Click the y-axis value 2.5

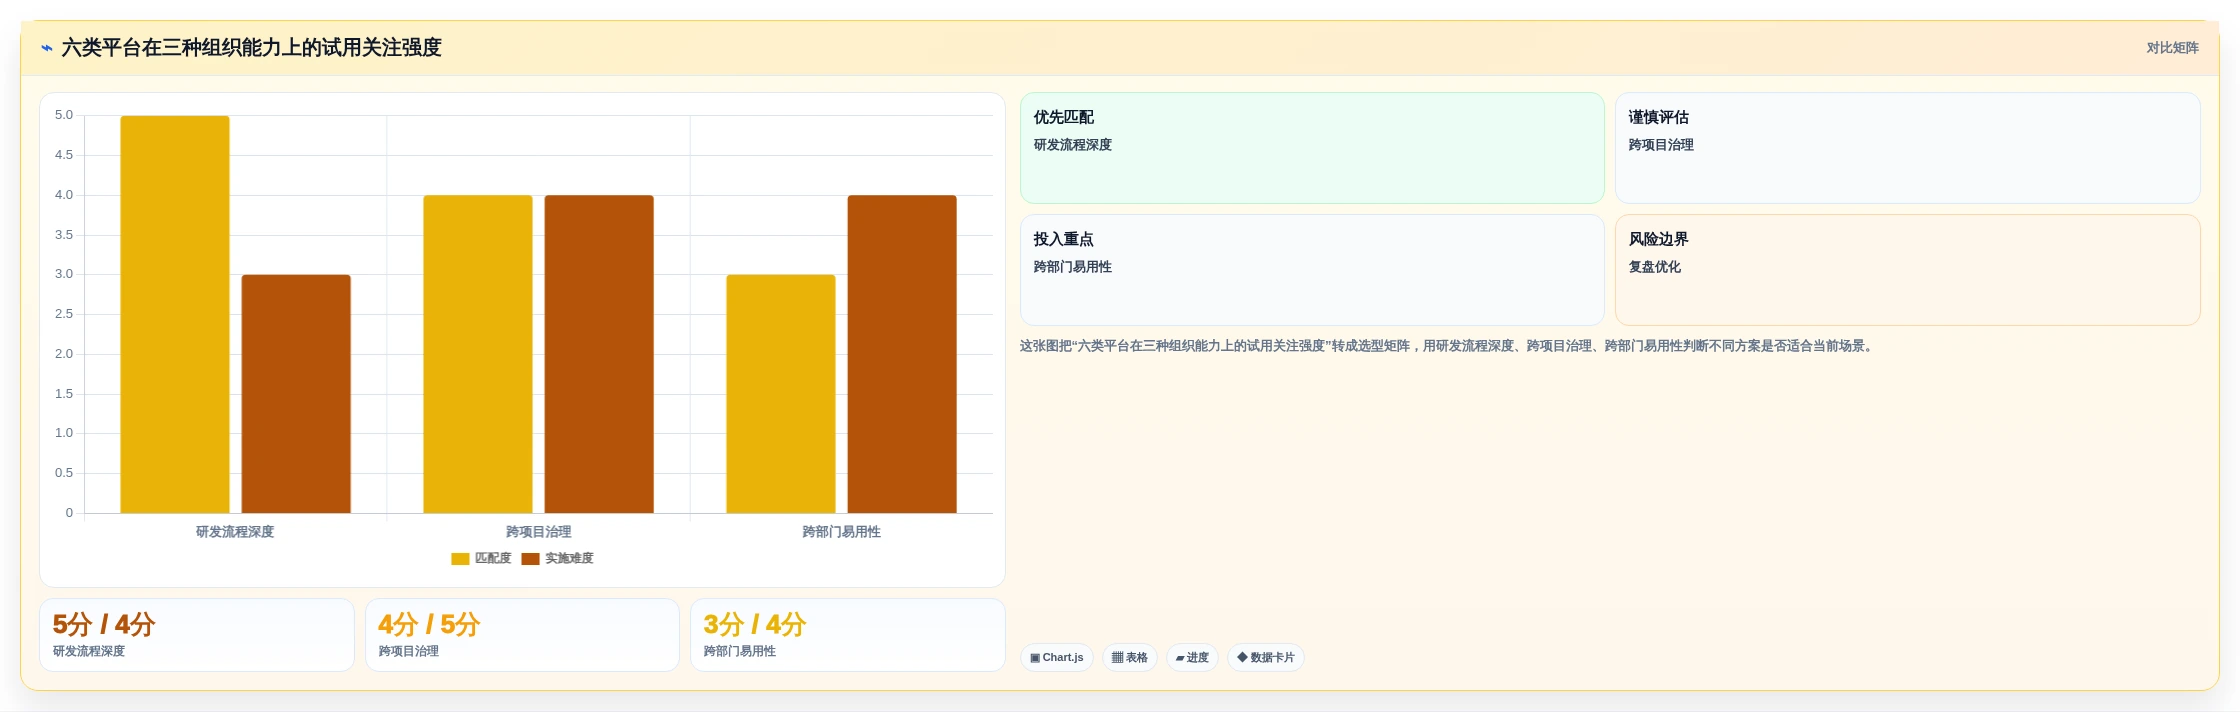[64, 314]
